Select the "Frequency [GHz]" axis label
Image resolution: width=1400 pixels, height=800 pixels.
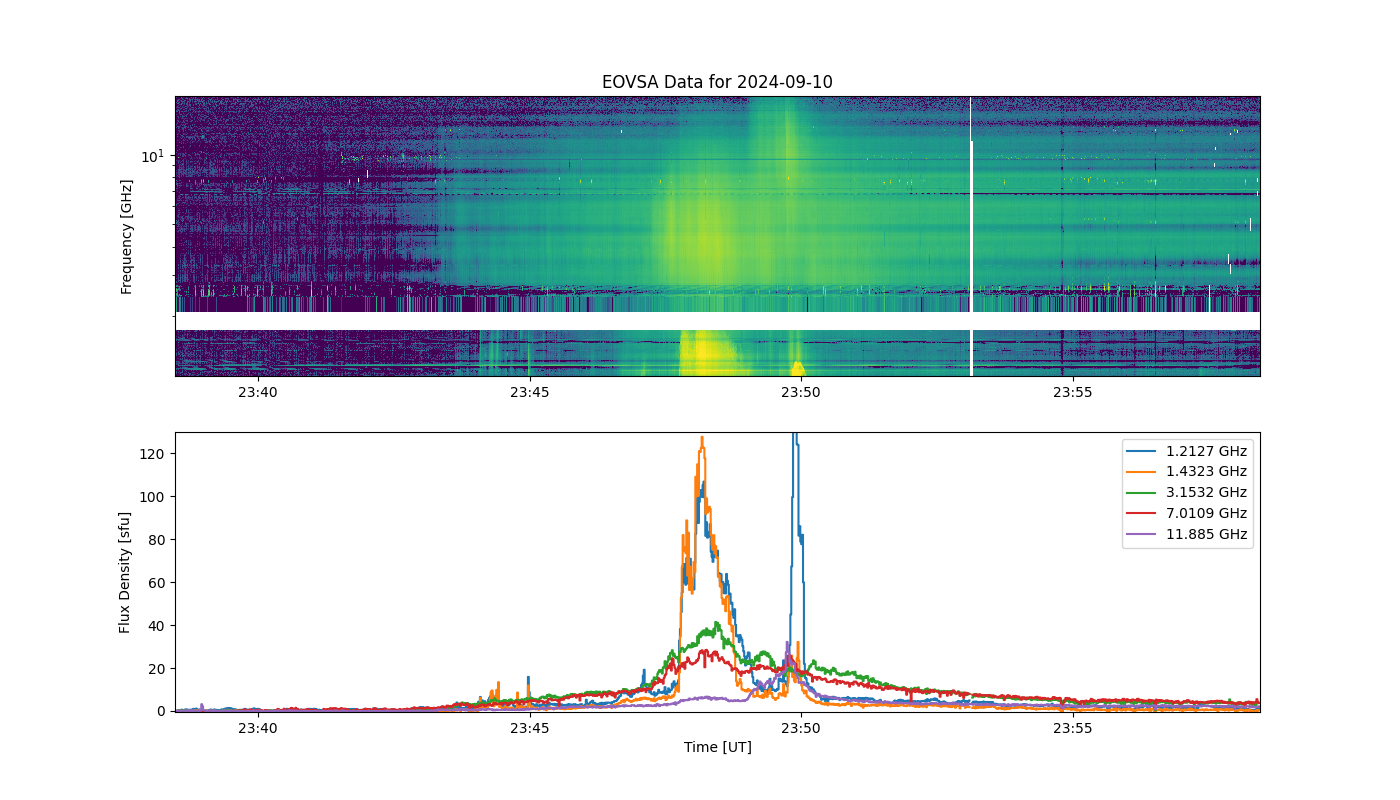tap(127, 237)
